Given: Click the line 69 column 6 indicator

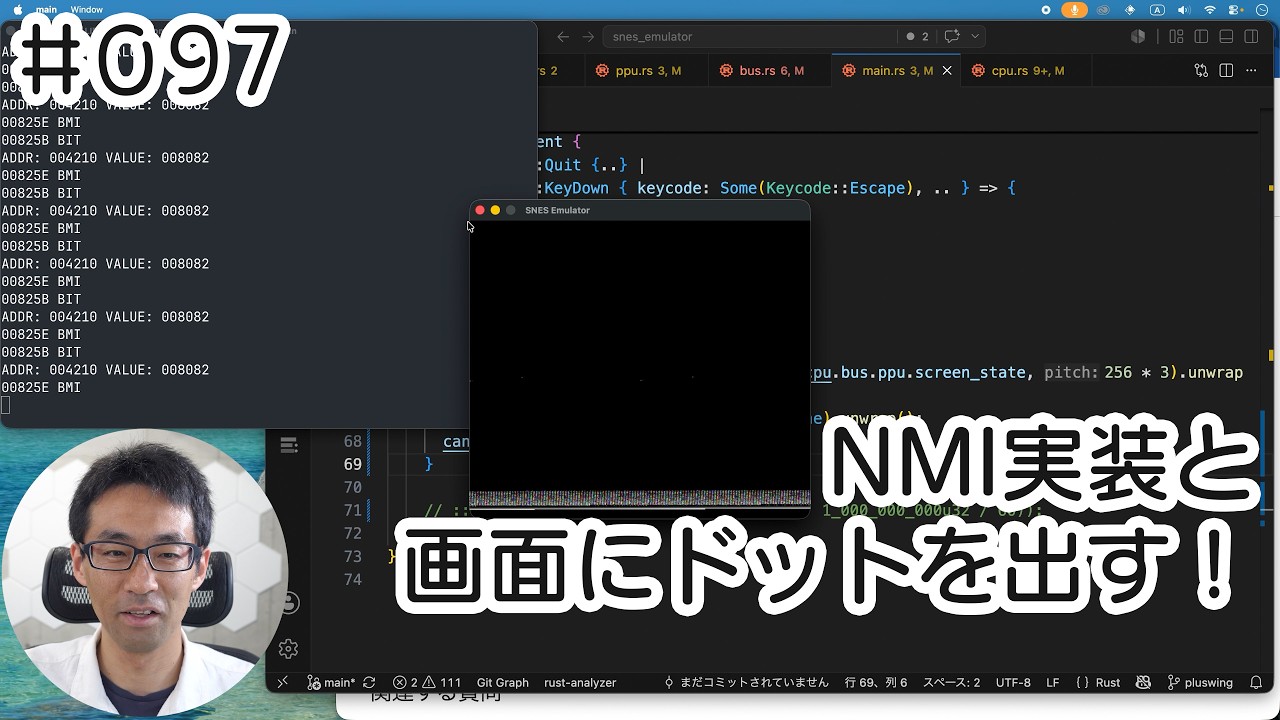Looking at the screenshot, I should pyautogui.click(x=876, y=682).
